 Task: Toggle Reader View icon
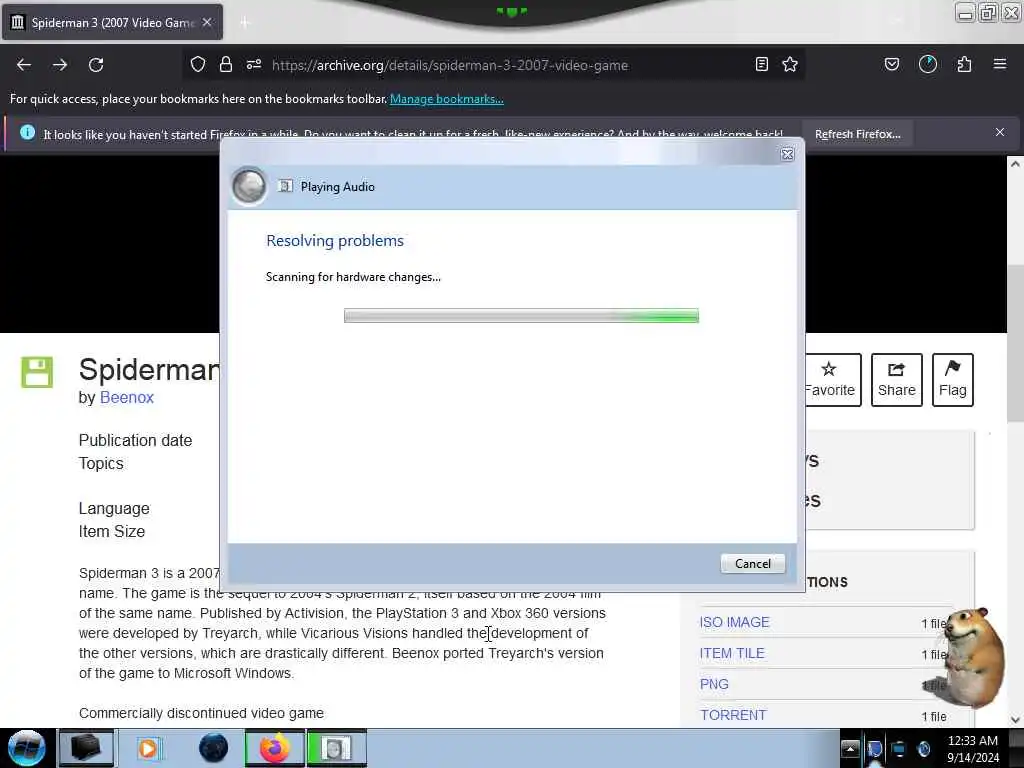click(x=761, y=64)
